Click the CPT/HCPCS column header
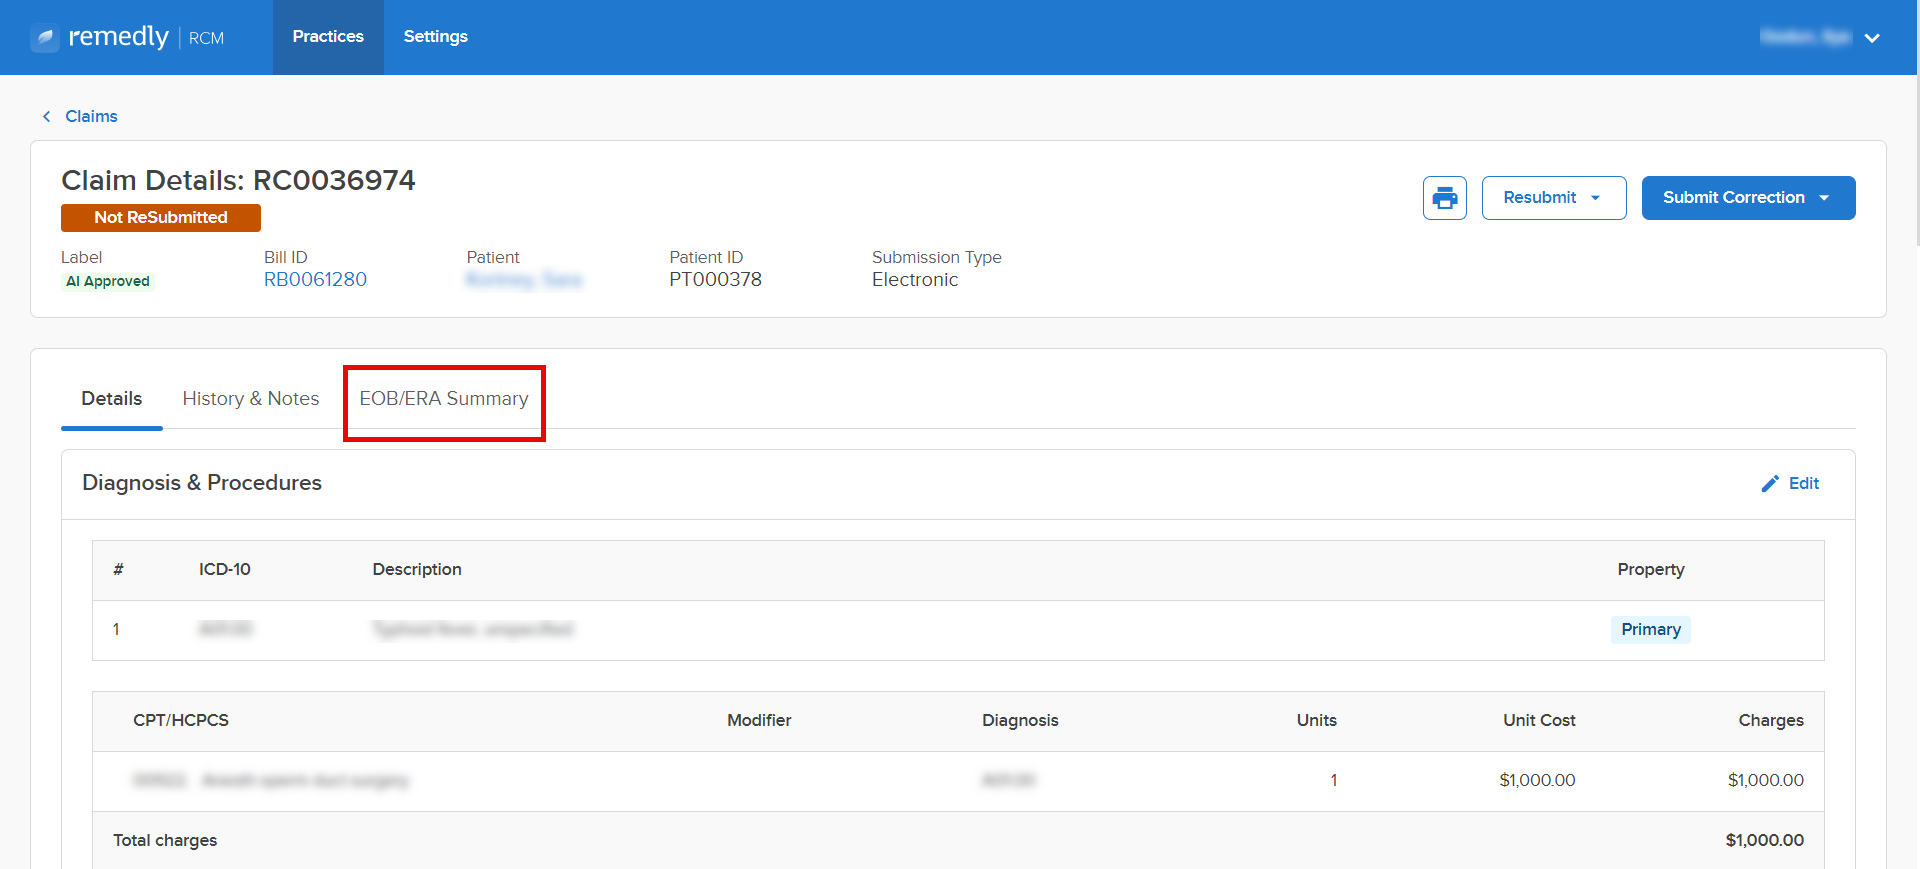This screenshot has height=869, width=1920. click(181, 721)
